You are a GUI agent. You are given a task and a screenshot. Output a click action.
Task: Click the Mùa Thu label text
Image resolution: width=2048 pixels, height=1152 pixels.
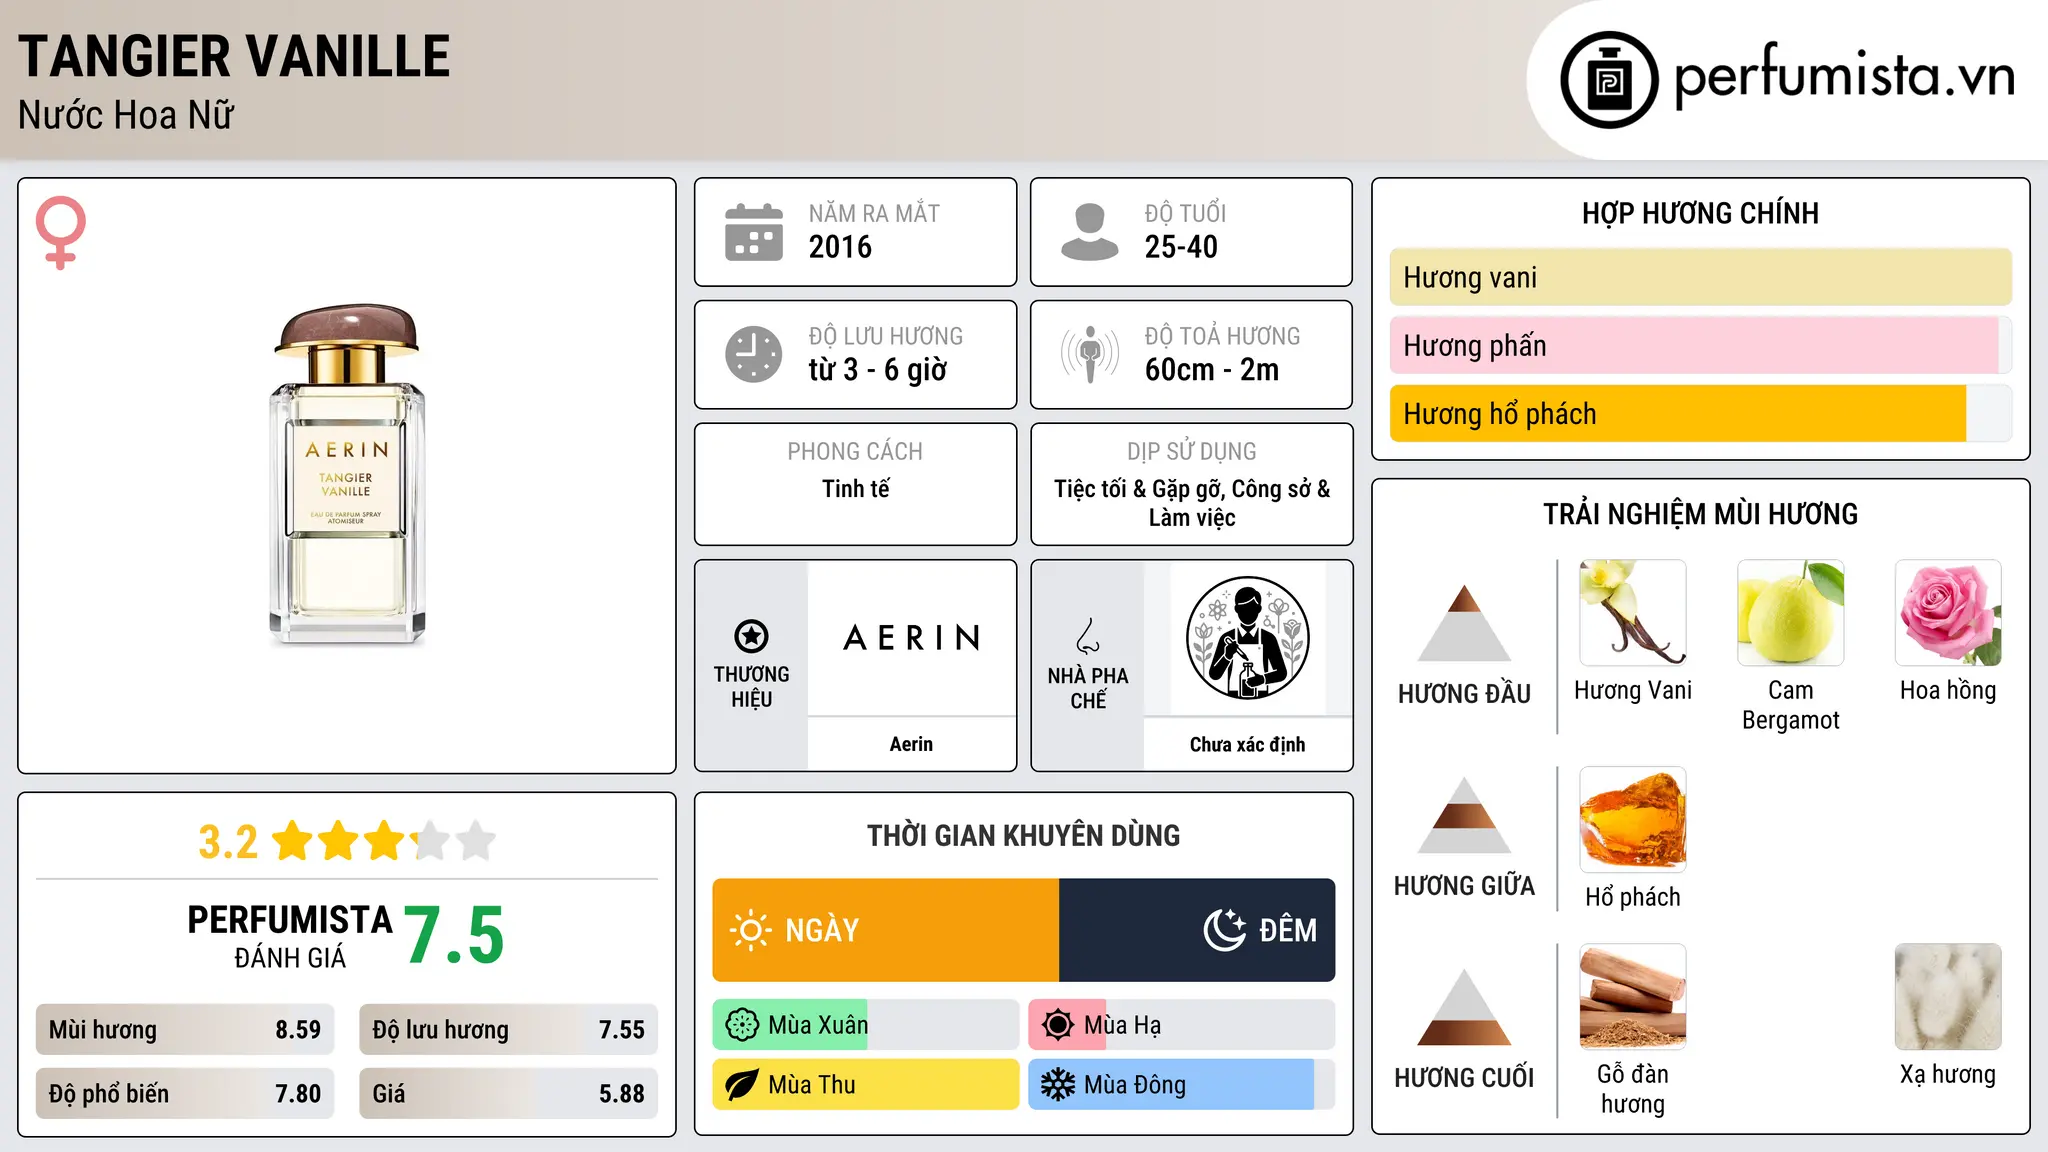(x=812, y=1085)
